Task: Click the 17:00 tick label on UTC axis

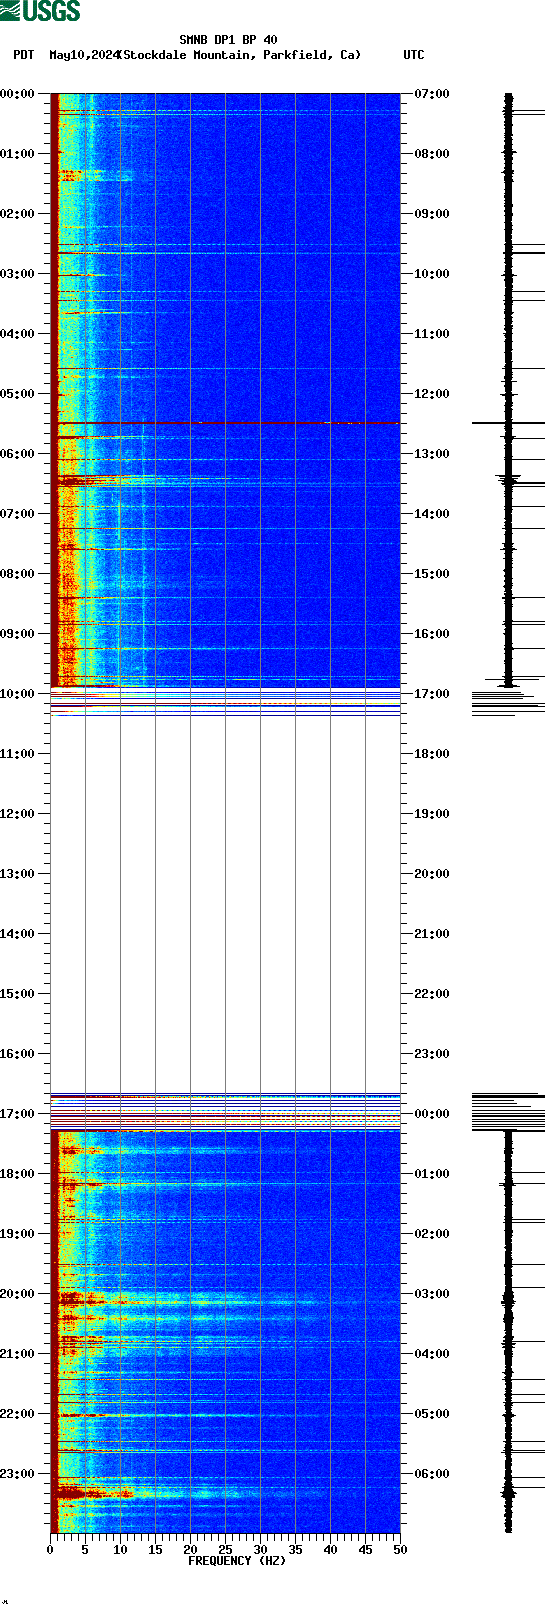Action: coord(432,694)
